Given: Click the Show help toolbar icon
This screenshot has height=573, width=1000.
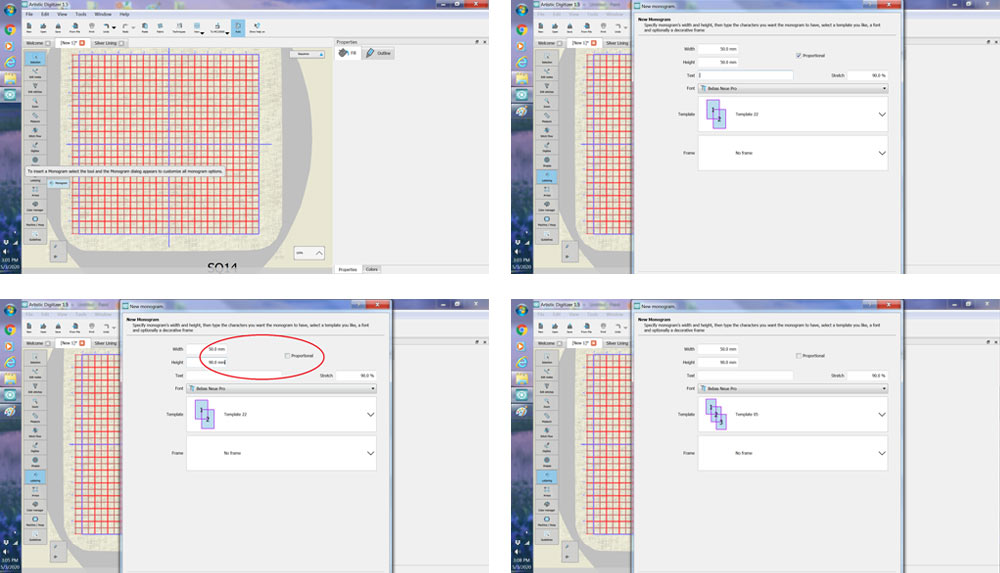Looking at the screenshot, I should (x=257, y=28).
